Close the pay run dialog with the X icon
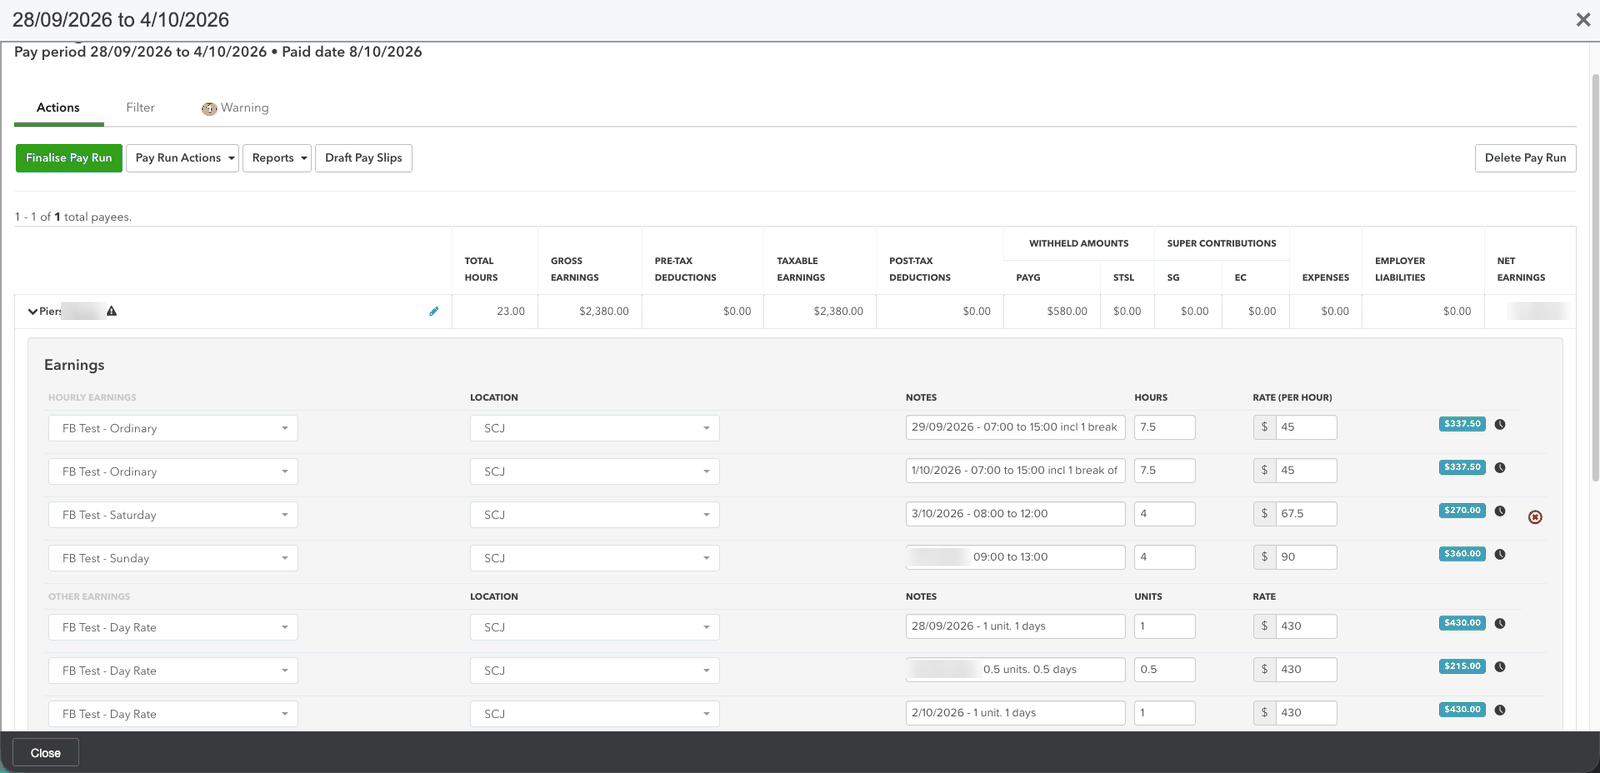The image size is (1600, 773). [x=1583, y=20]
